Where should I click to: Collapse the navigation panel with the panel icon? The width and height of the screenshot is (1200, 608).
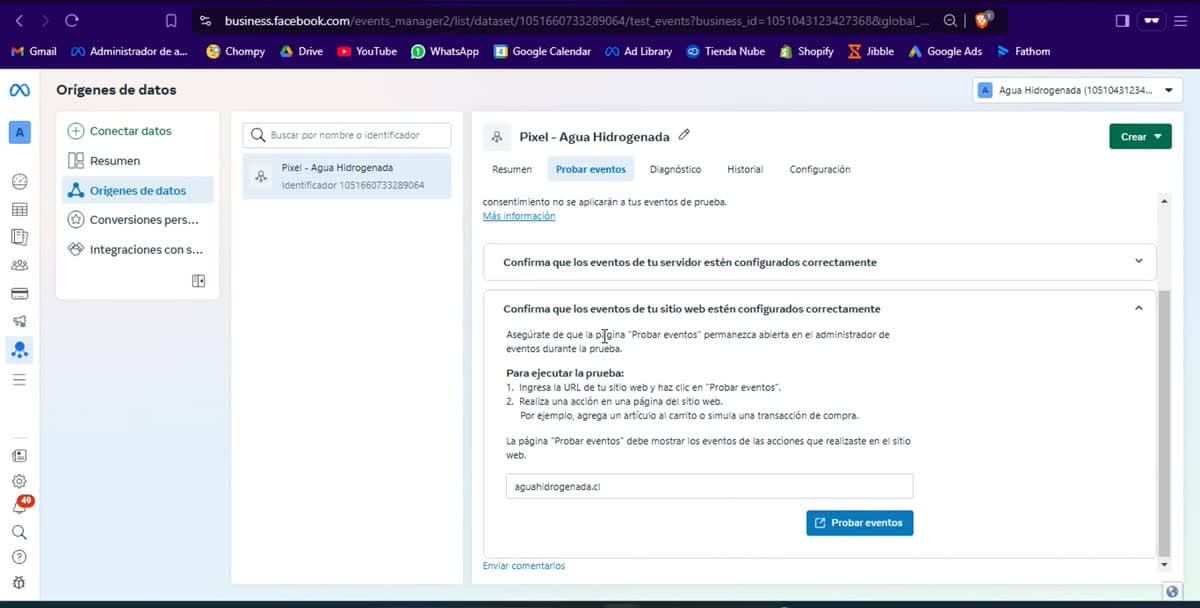[198, 281]
